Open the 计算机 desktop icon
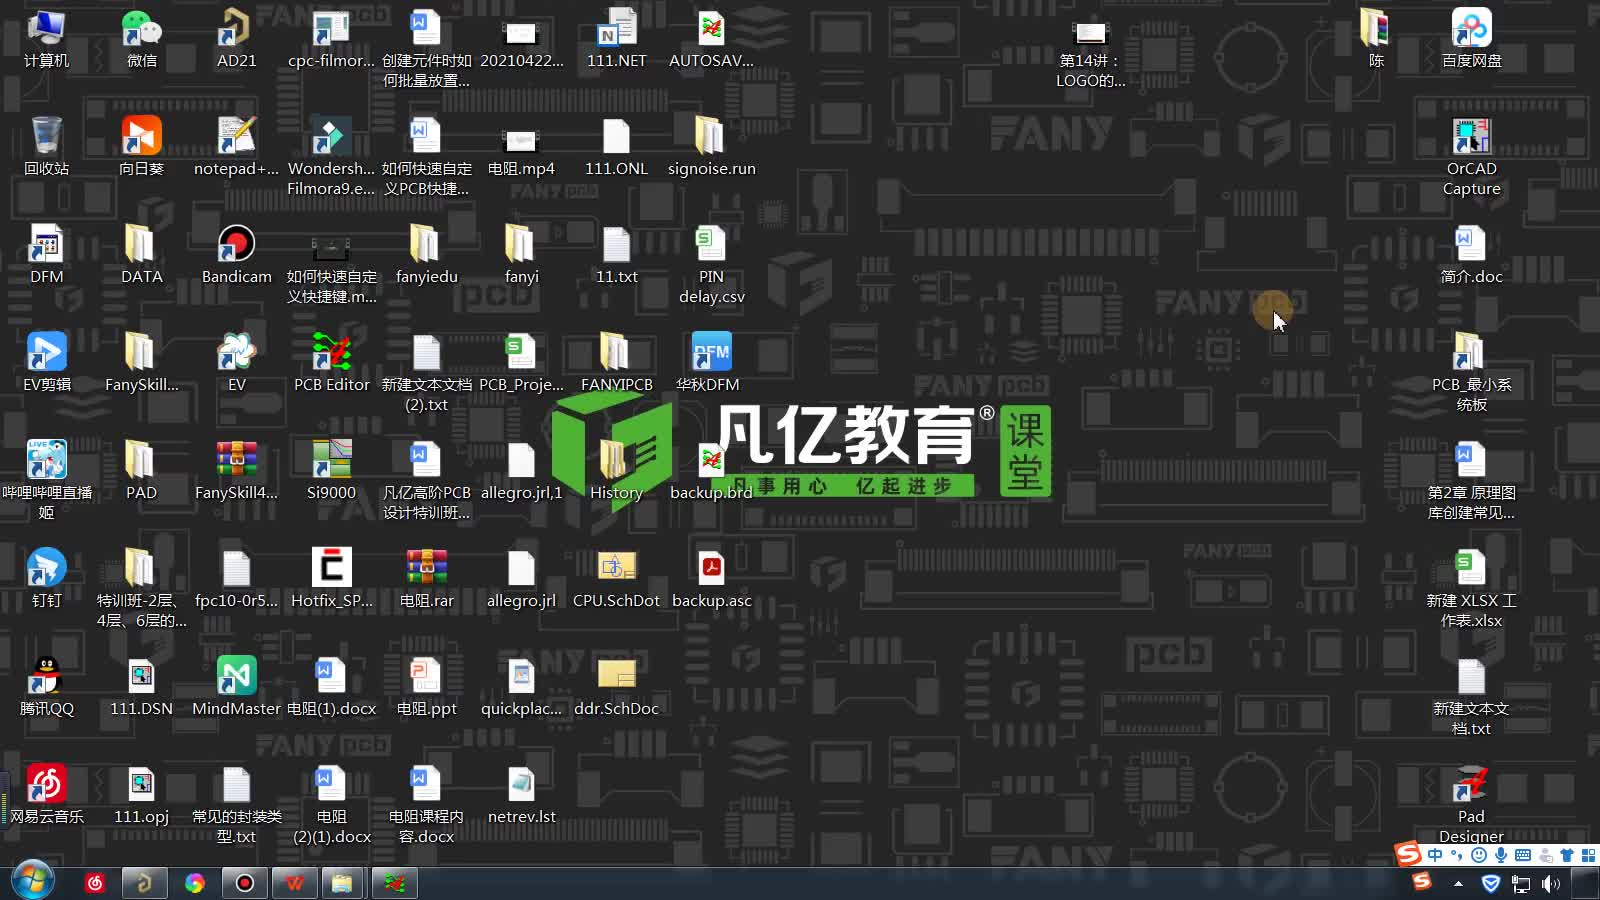 pos(46,38)
